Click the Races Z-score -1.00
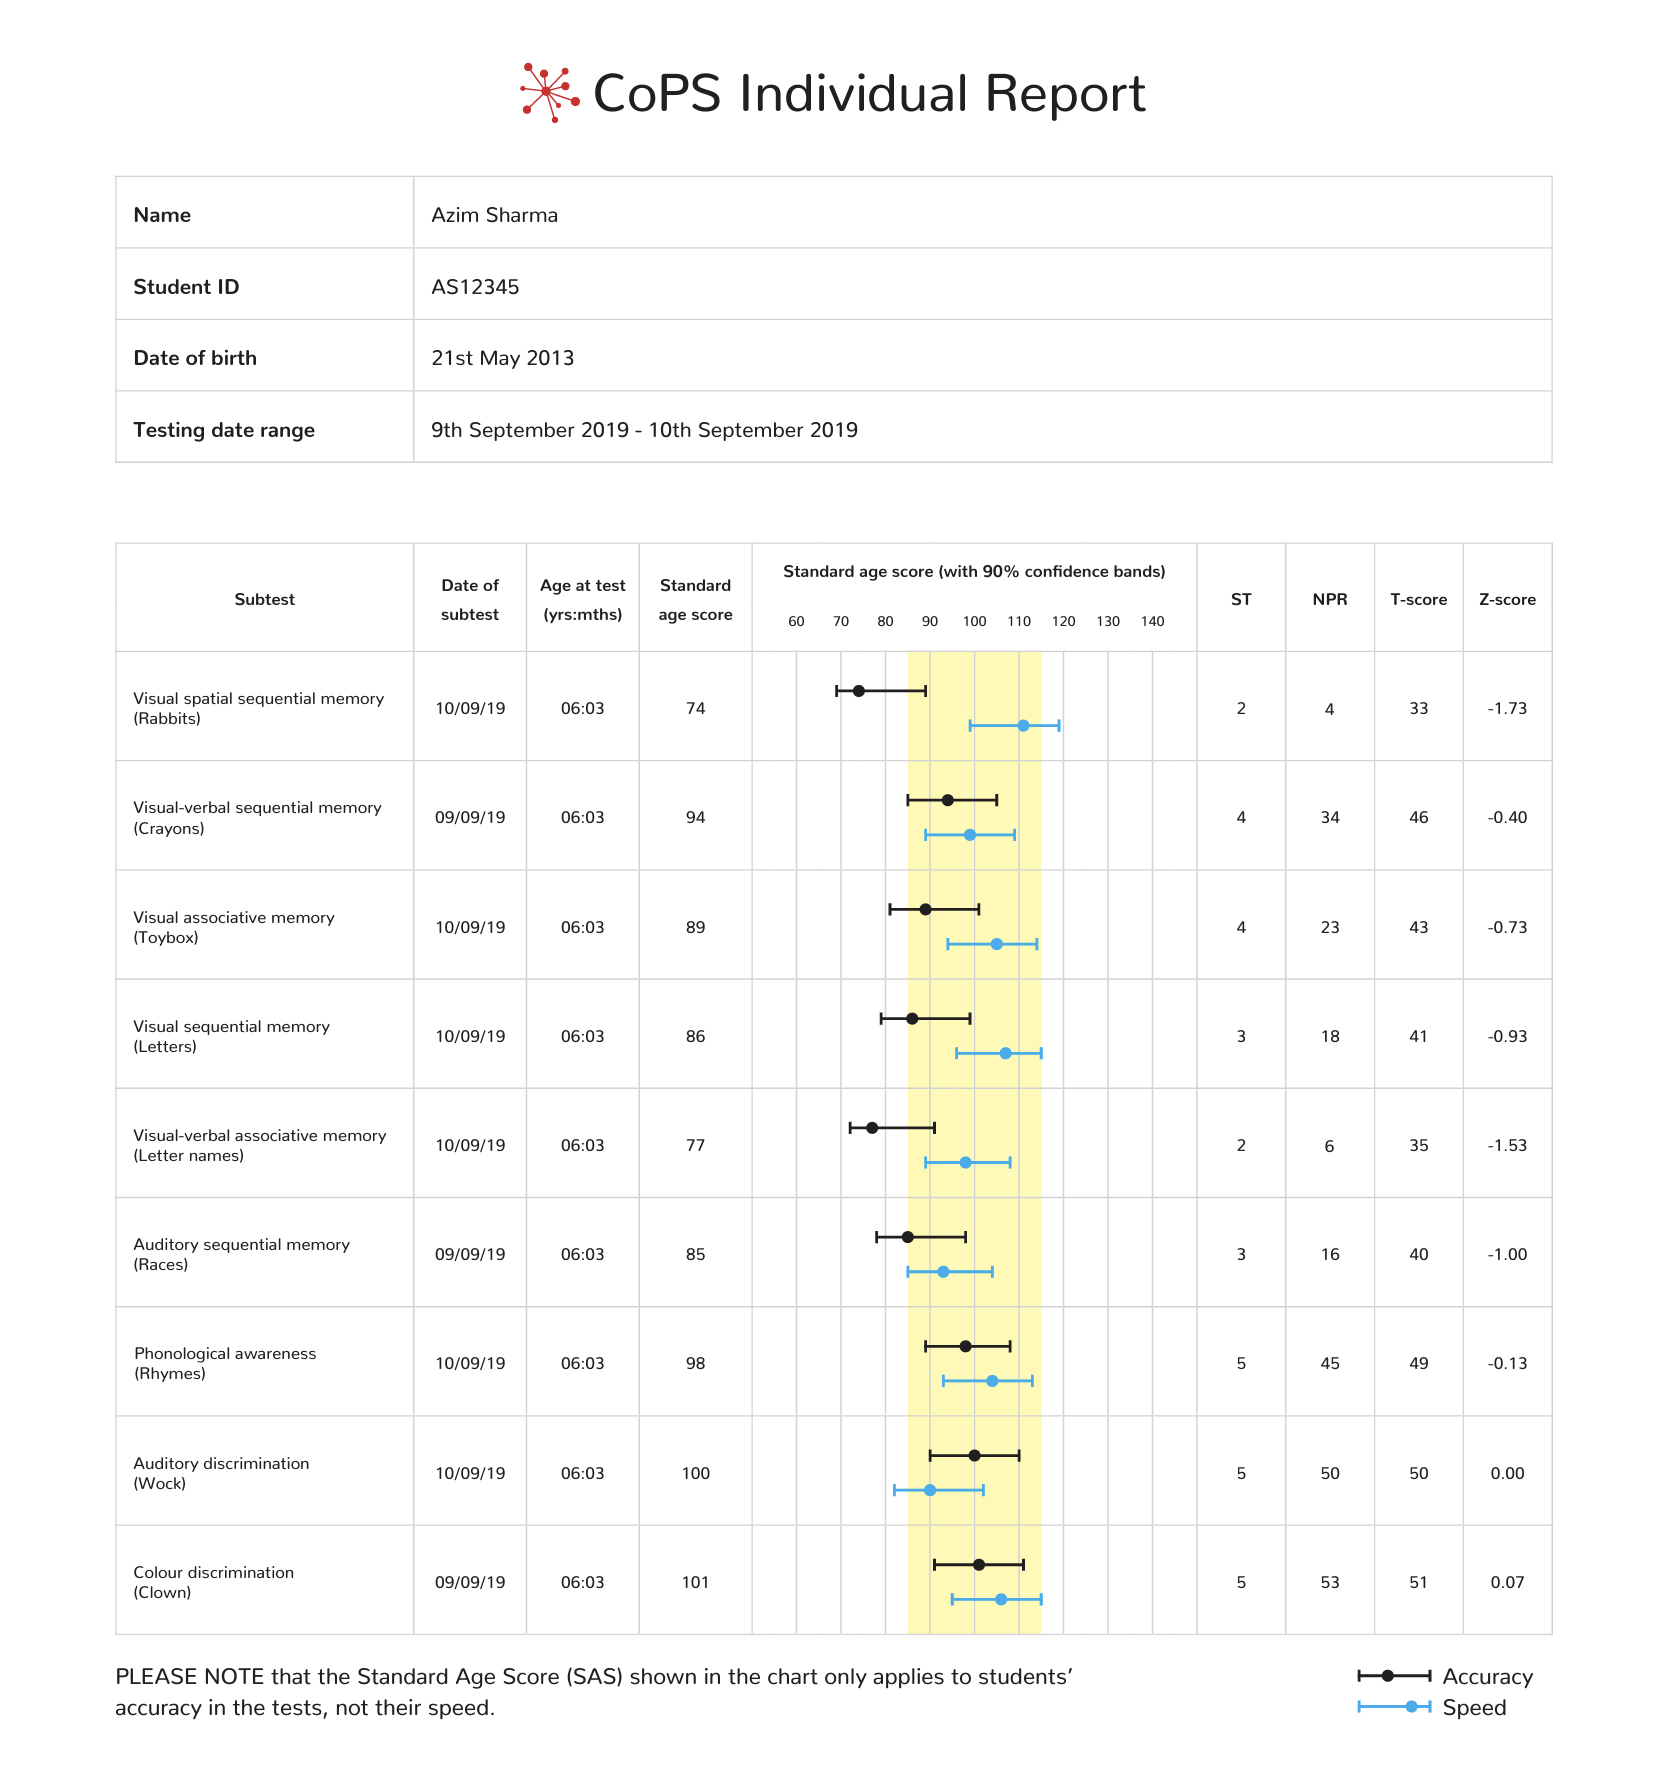The height and width of the screenshot is (1792, 1668). [x=1507, y=1254]
